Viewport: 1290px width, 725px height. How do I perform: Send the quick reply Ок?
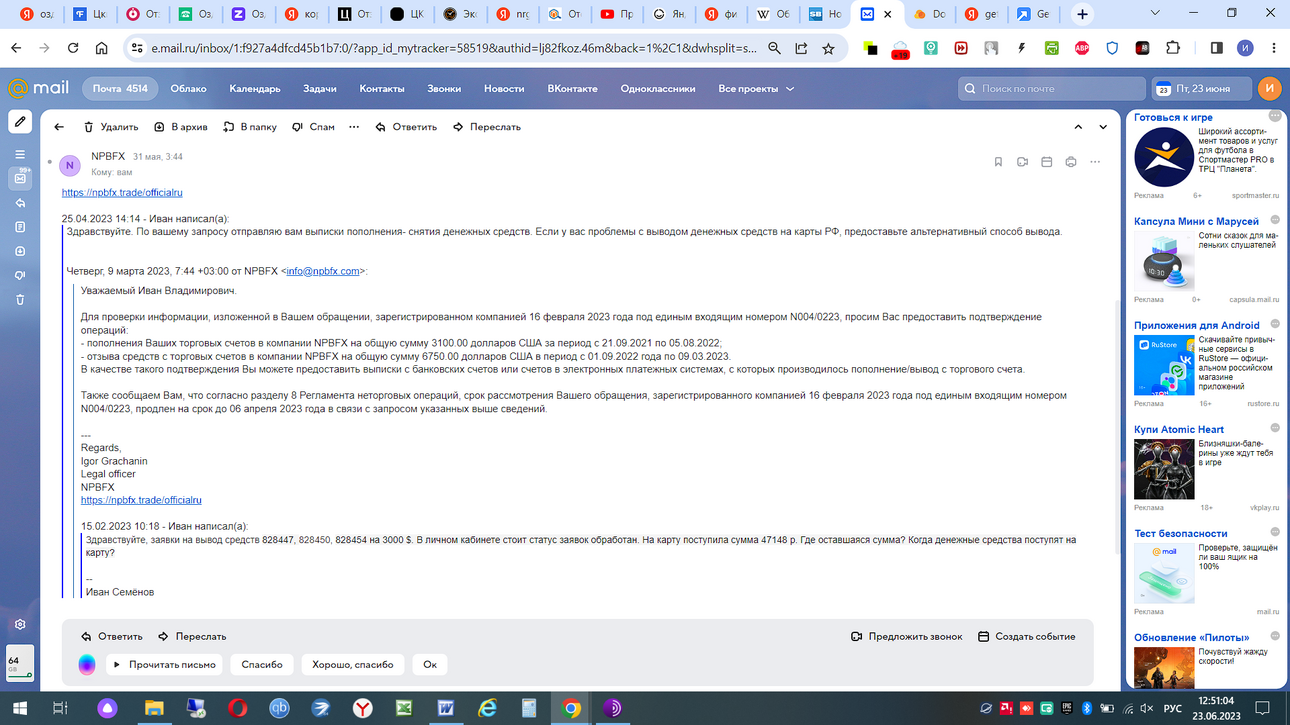click(430, 665)
